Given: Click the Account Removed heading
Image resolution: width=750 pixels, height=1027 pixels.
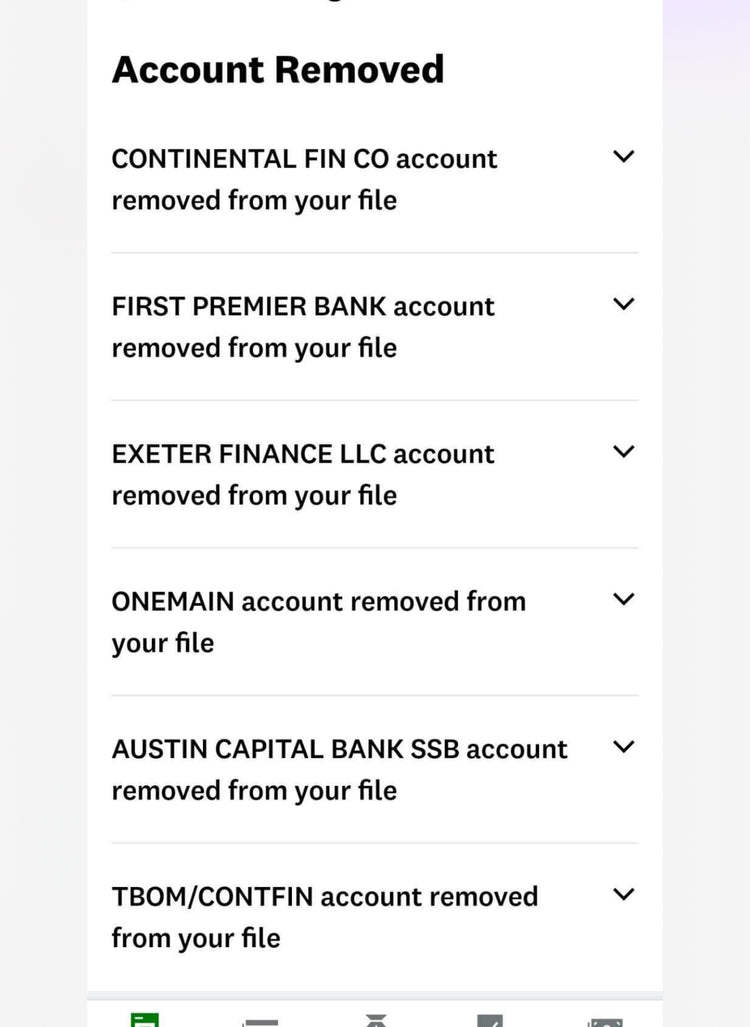Looking at the screenshot, I should click(x=278, y=69).
